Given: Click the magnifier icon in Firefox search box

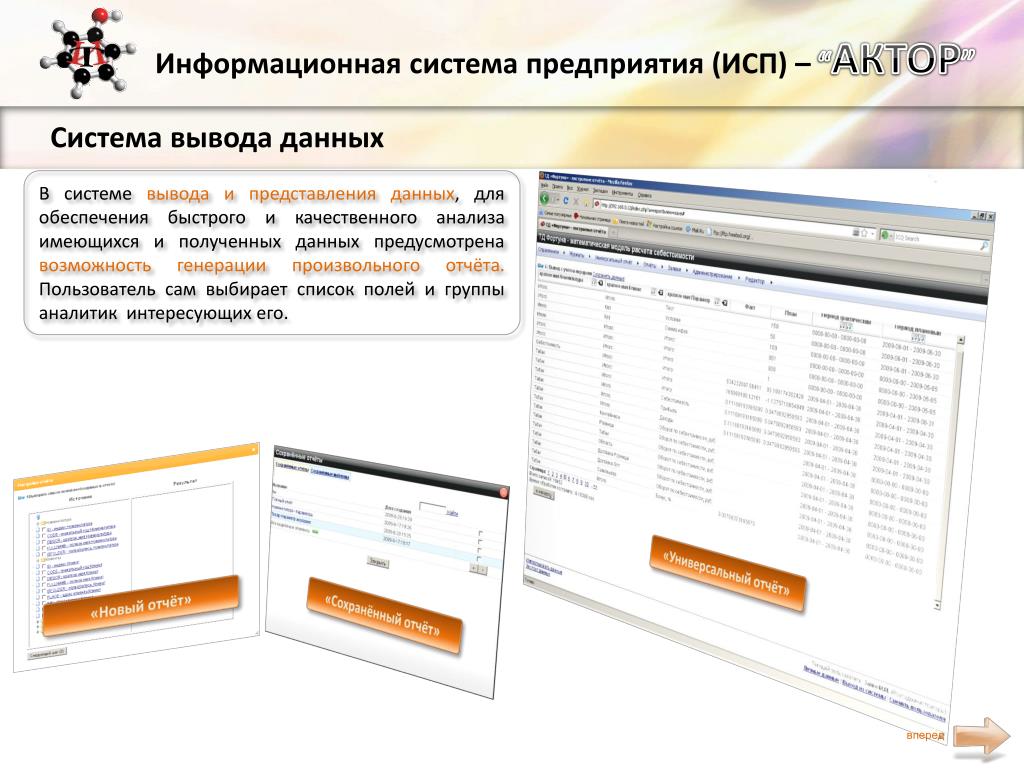Looking at the screenshot, I should pos(984,246).
